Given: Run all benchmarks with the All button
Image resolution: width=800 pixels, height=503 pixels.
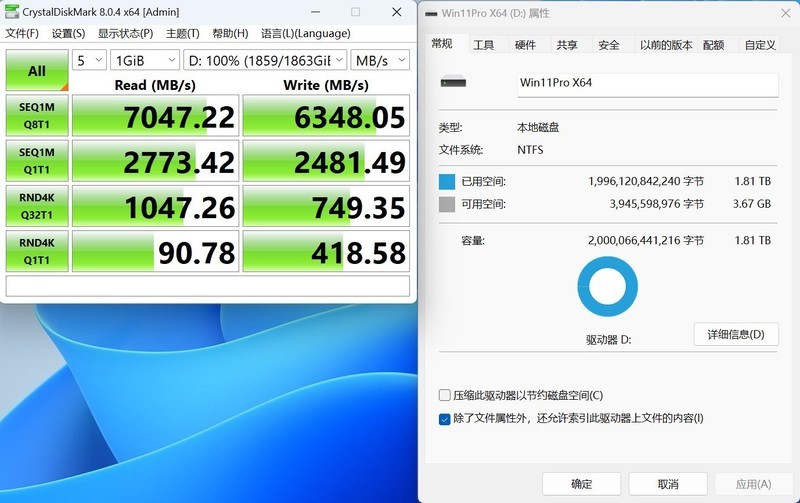Looking at the screenshot, I should (37, 70).
